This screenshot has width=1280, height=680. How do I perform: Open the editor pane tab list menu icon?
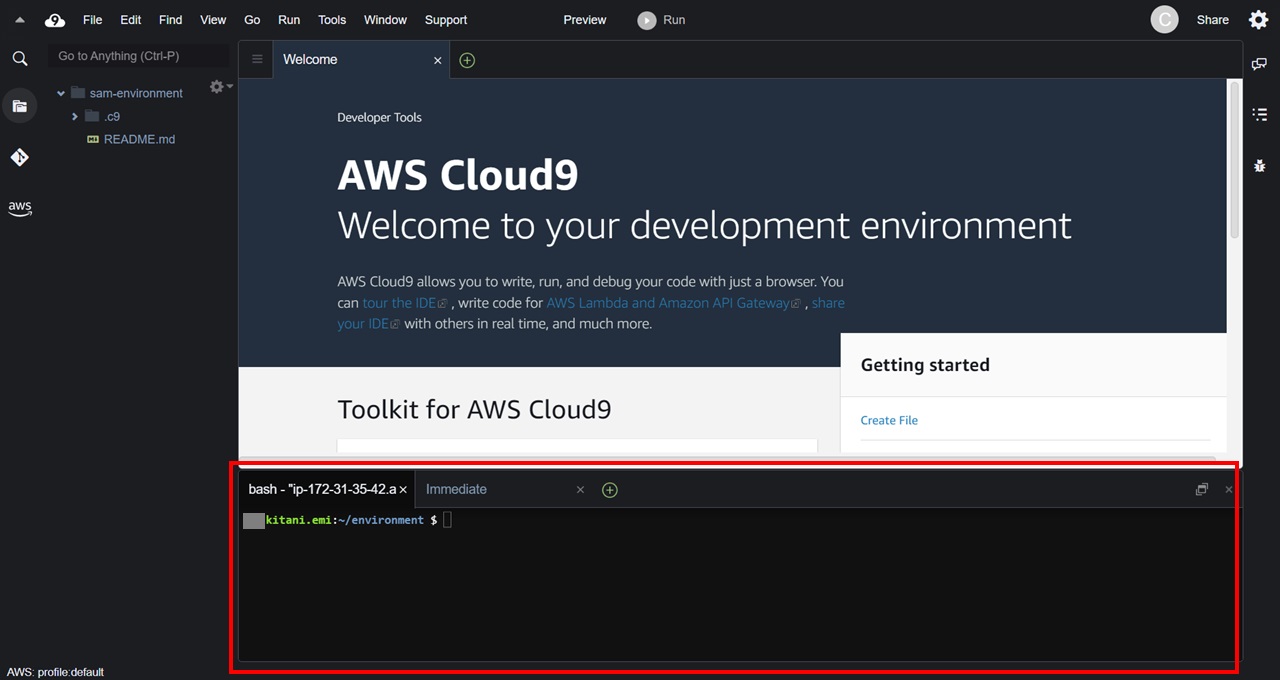(257, 59)
